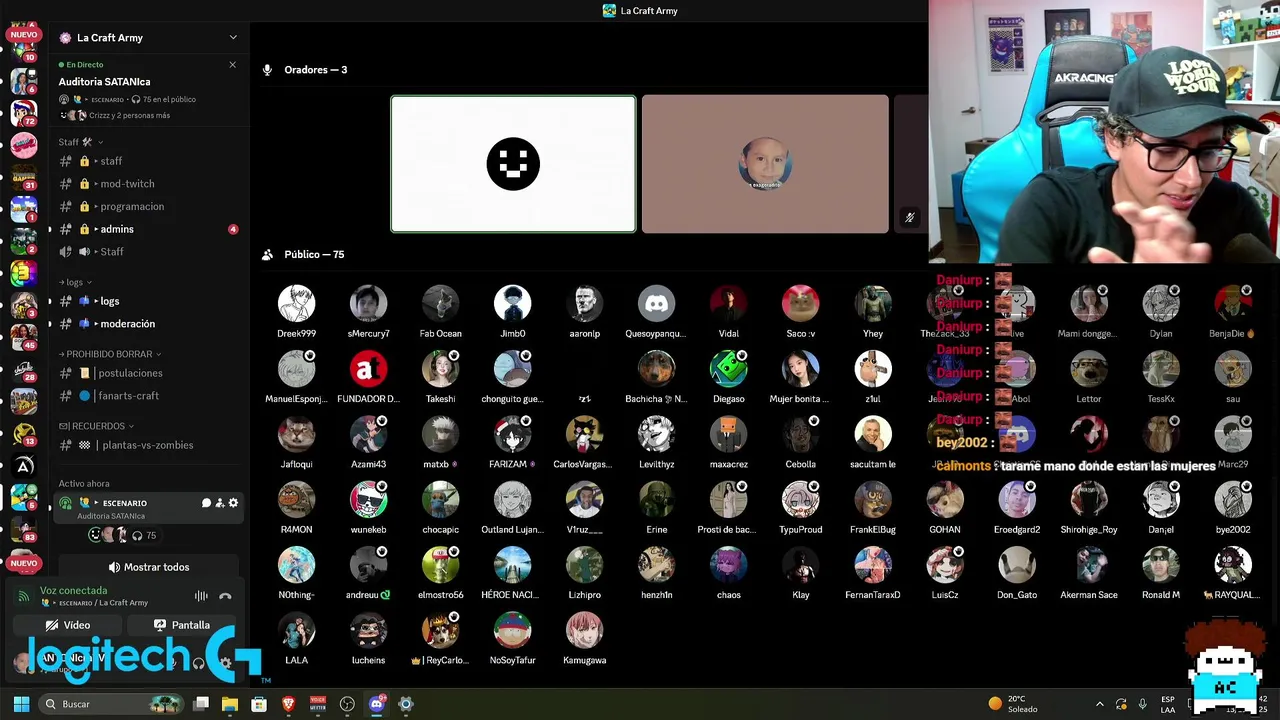1280x720 pixels.
Task: Open the postulaciones channel
Action: pos(148,373)
